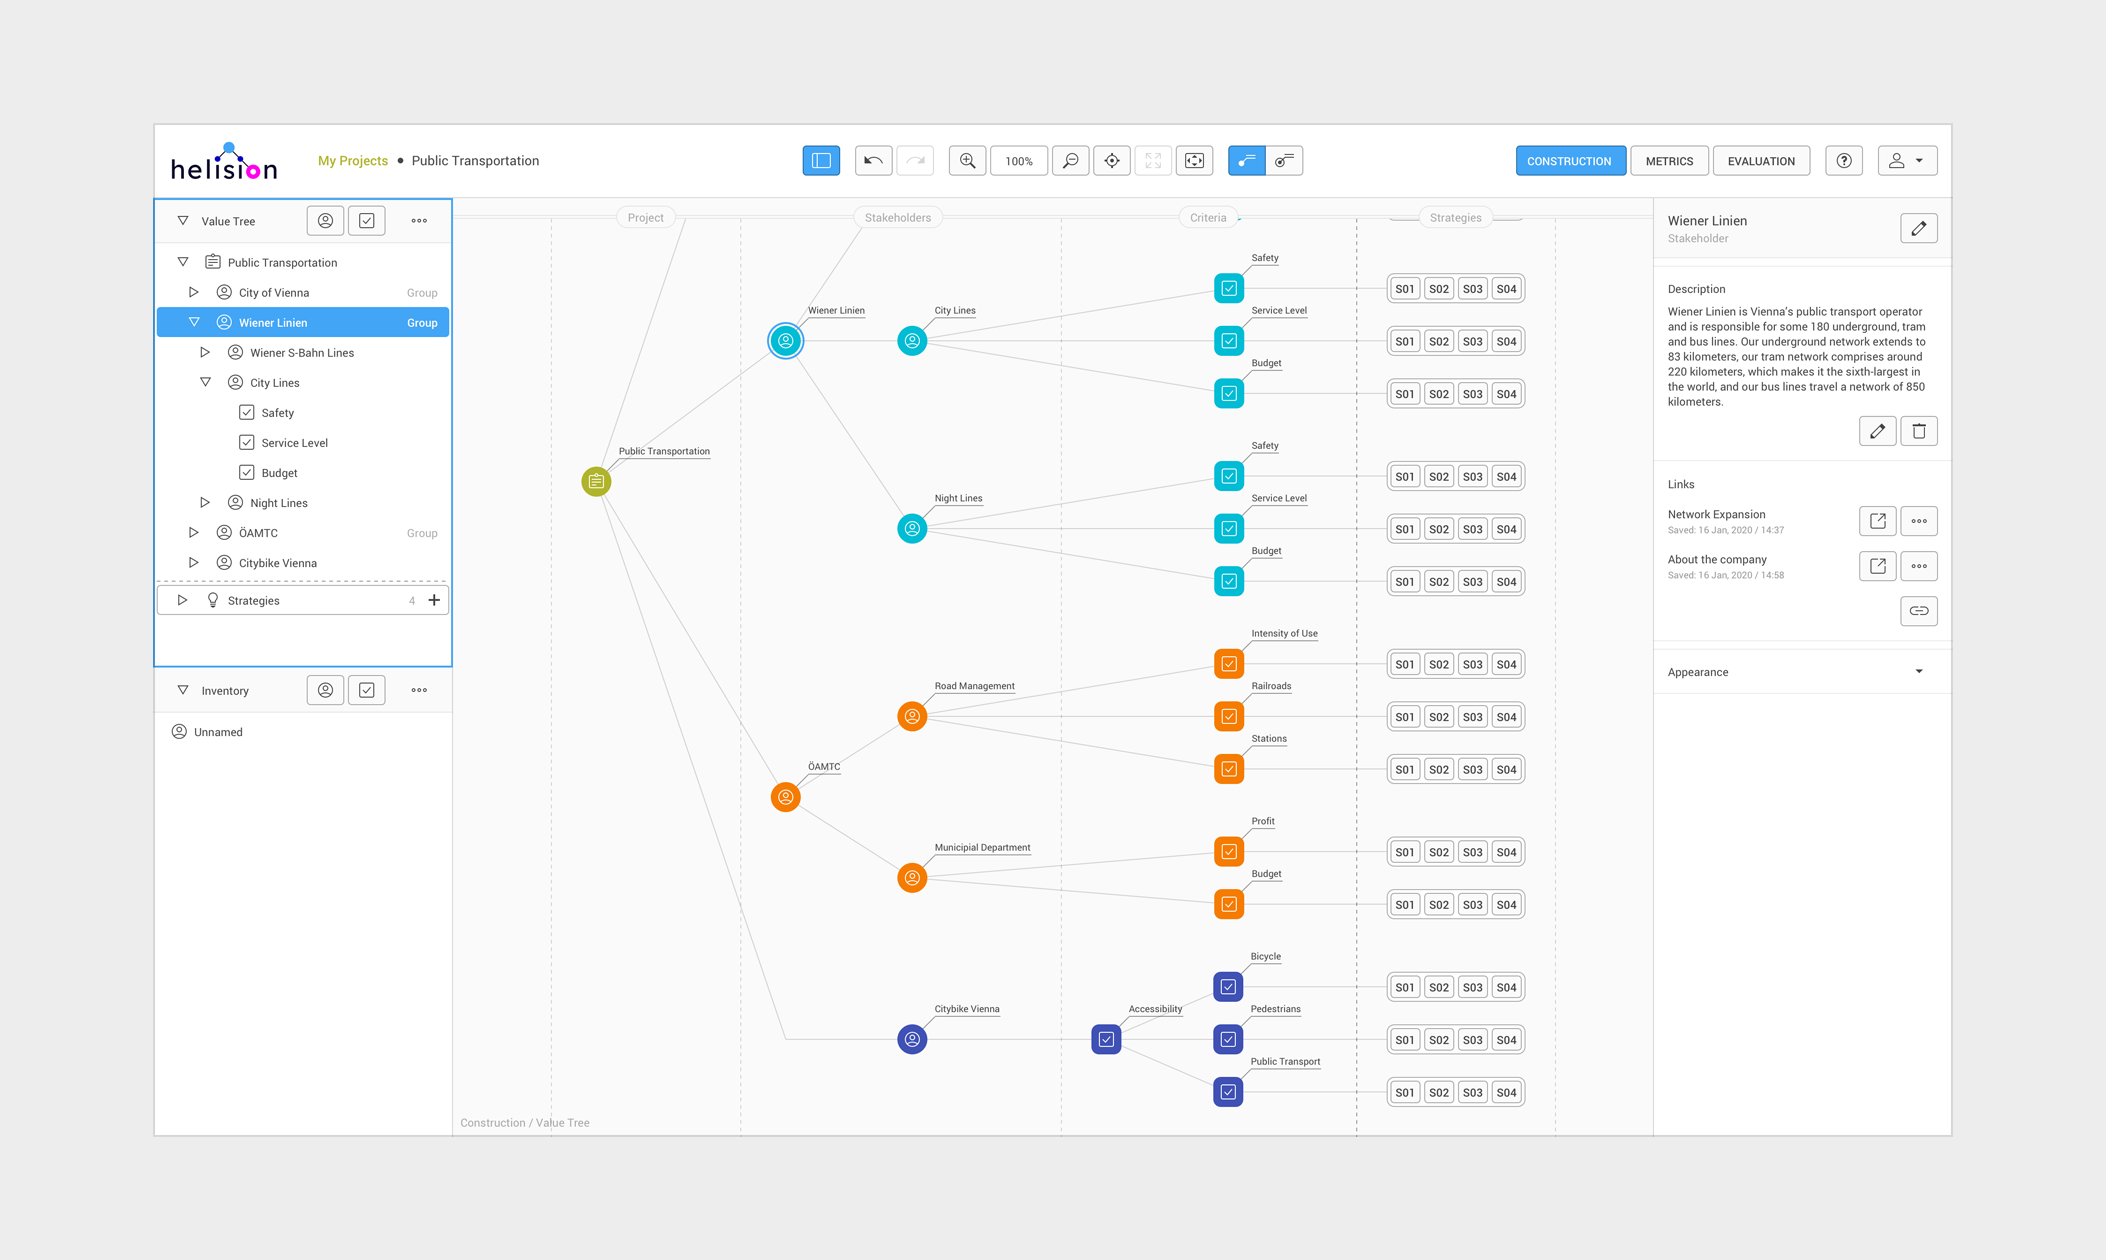Image resolution: width=2106 pixels, height=1260 pixels.
Task: Collapse City Lines in tree
Action: [205, 383]
